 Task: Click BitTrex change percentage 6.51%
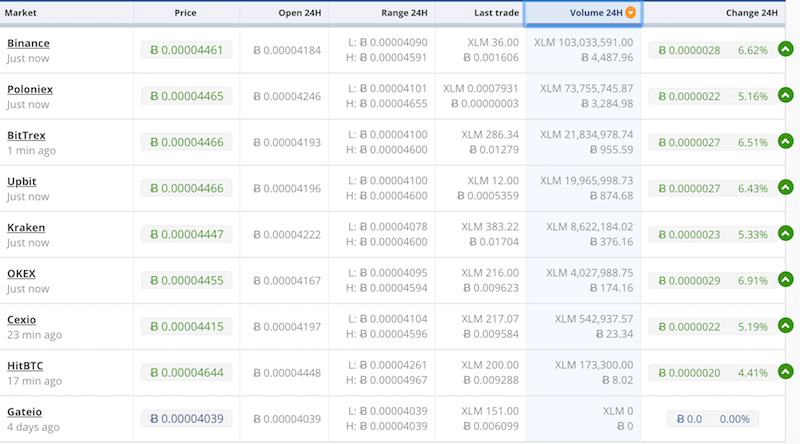tap(753, 142)
